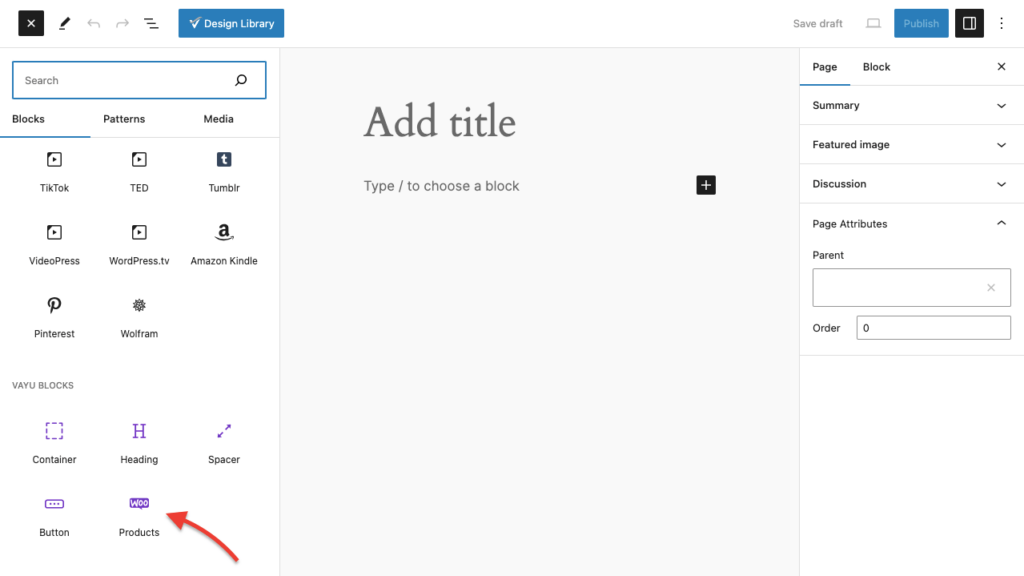Insert the Pinterest embed block
This screenshot has width=1024, height=576.
point(54,315)
